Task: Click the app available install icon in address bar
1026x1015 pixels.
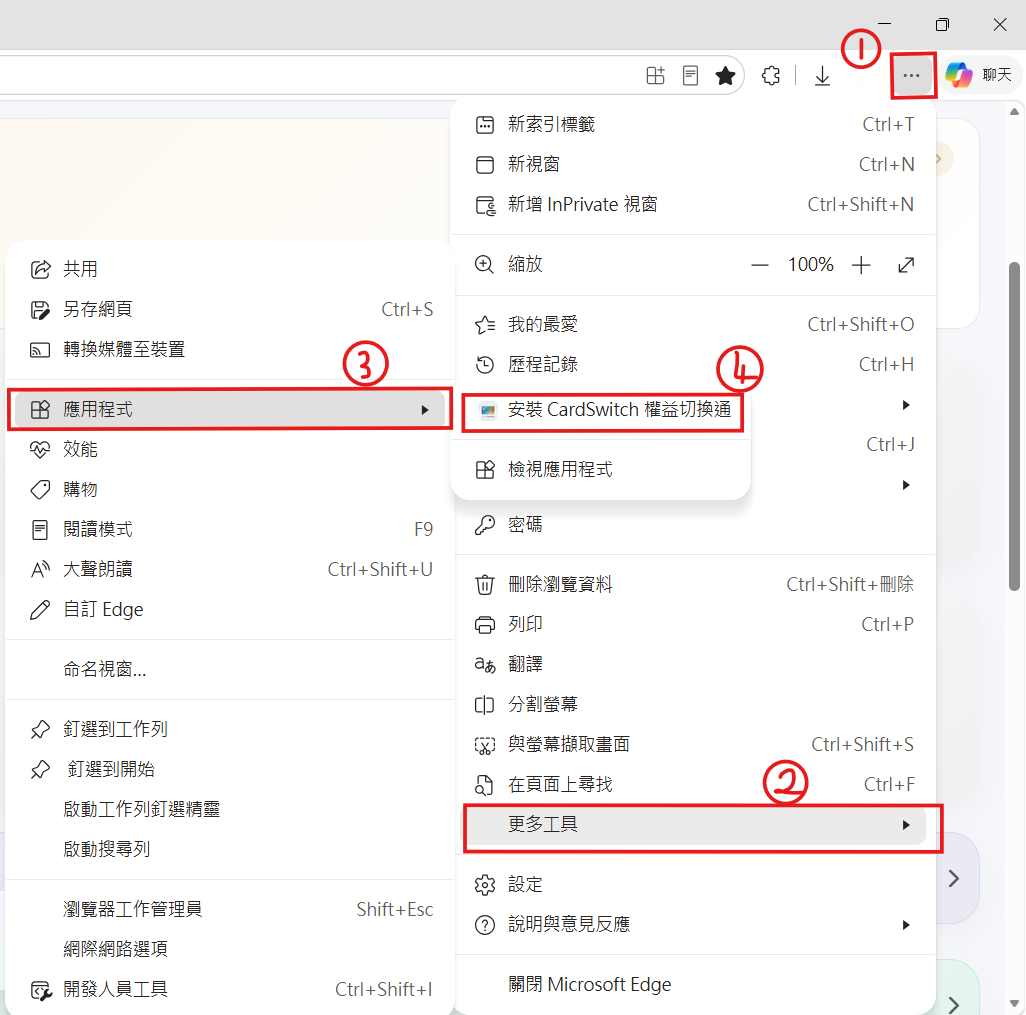Action: click(x=655, y=76)
